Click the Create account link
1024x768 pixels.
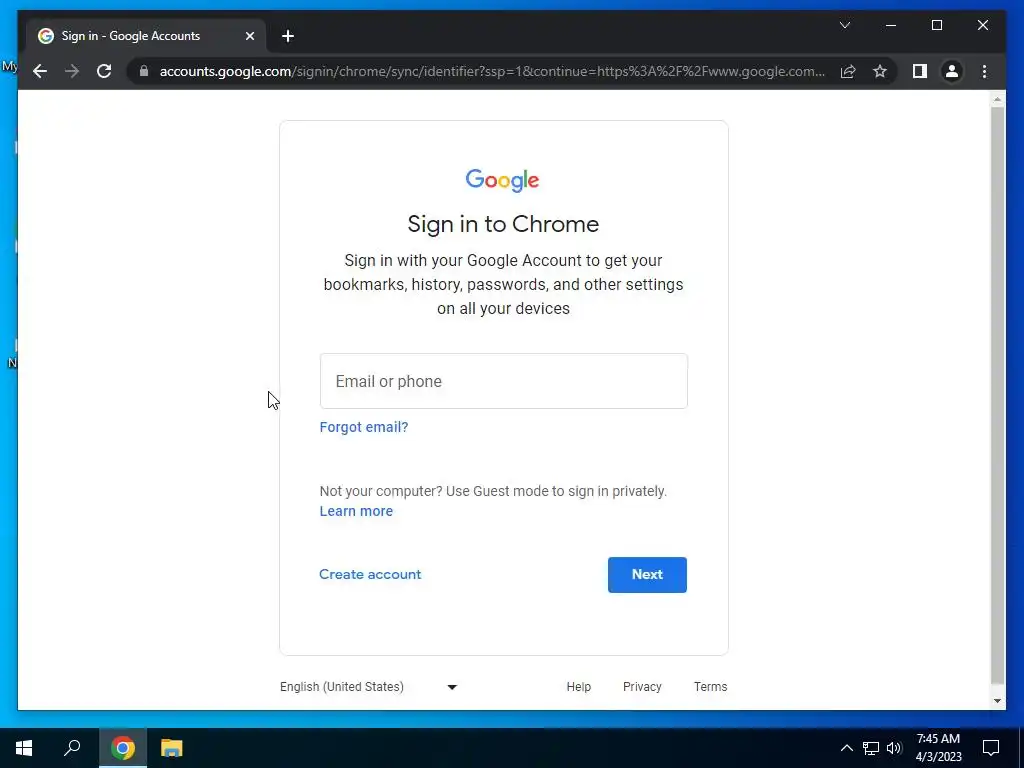370,575
